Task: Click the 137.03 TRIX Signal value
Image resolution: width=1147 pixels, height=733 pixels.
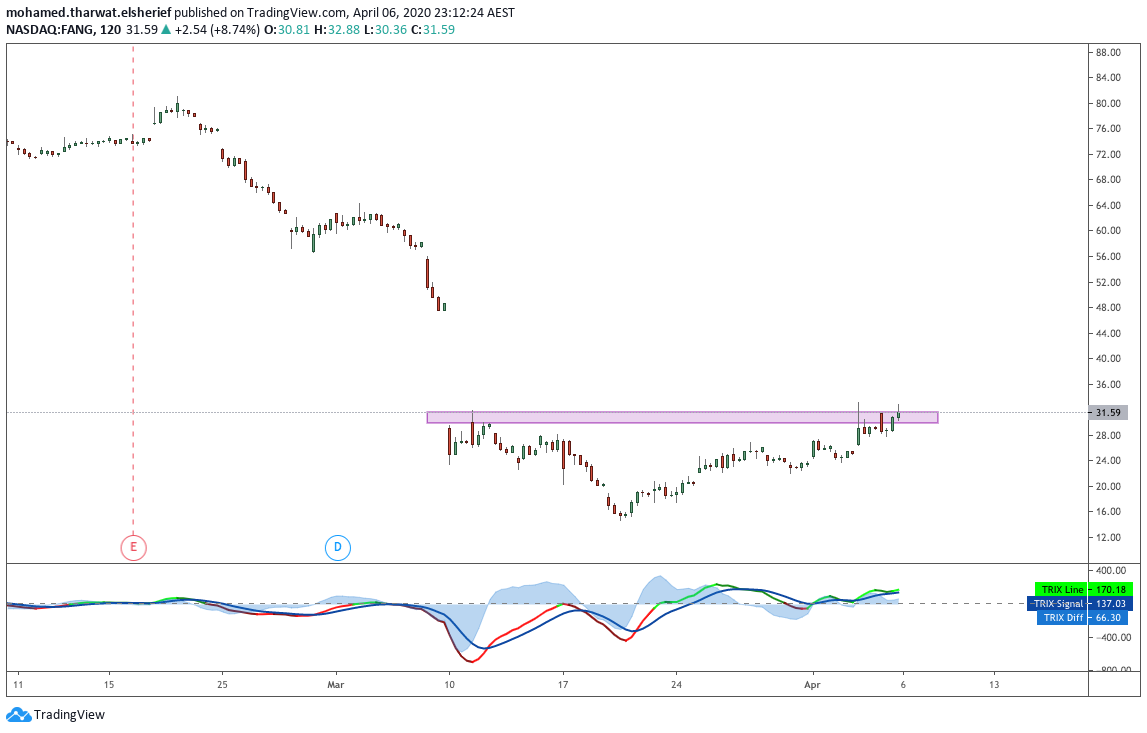Action: tap(1110, 604)
